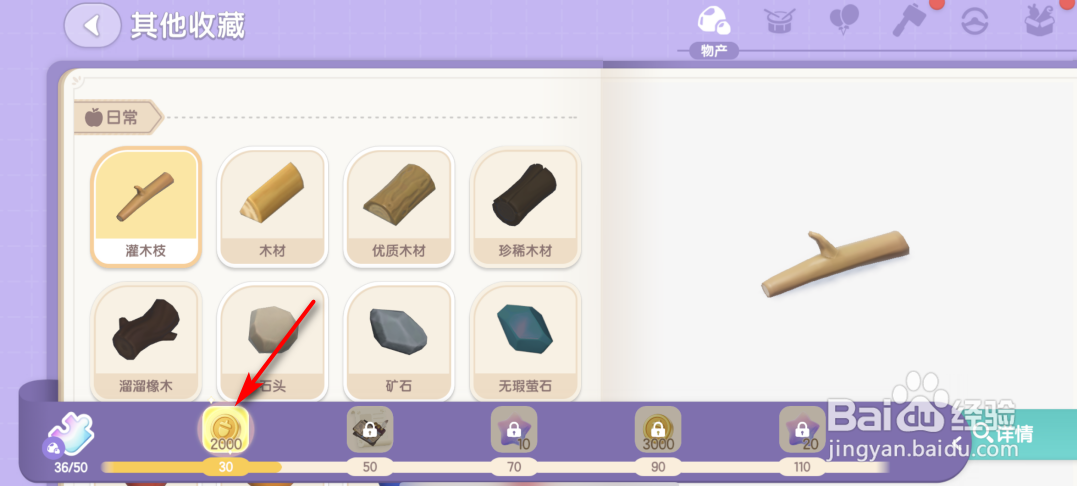Choose the 无瑕萤石 item card

pyautogui.click(x=525, y=341)
